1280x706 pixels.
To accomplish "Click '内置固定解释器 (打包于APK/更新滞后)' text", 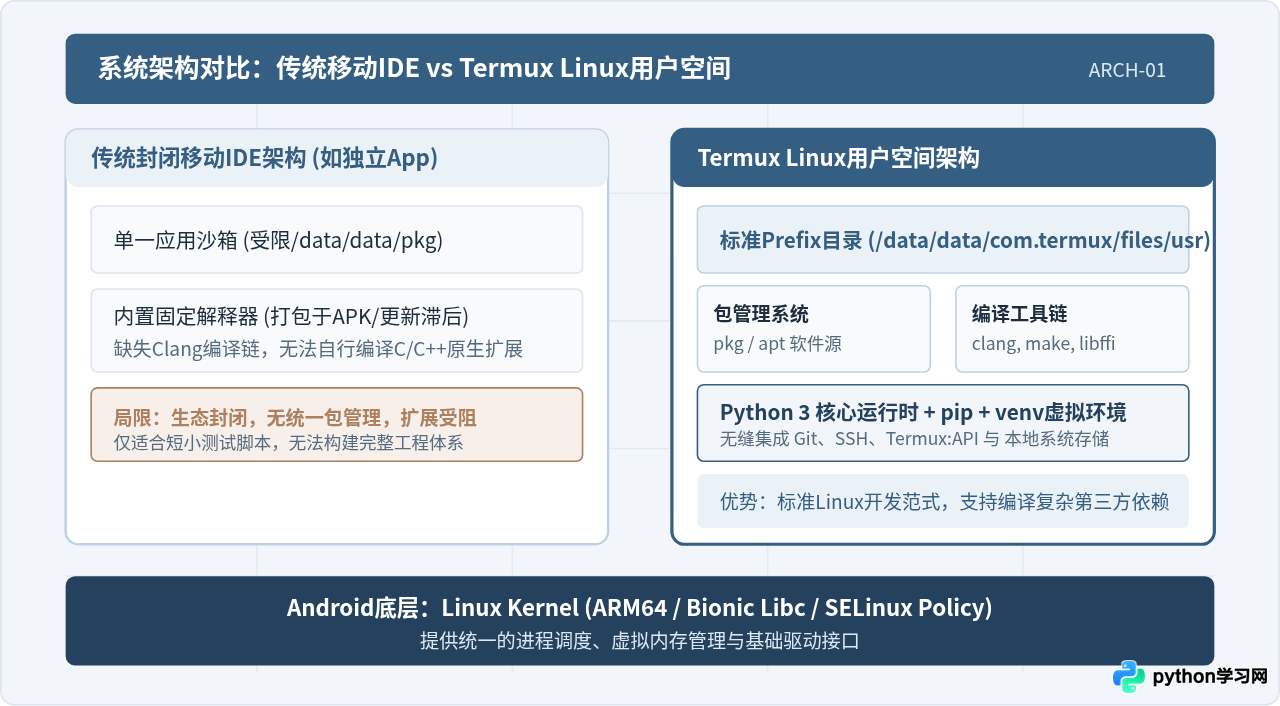I will click(291, 317).
